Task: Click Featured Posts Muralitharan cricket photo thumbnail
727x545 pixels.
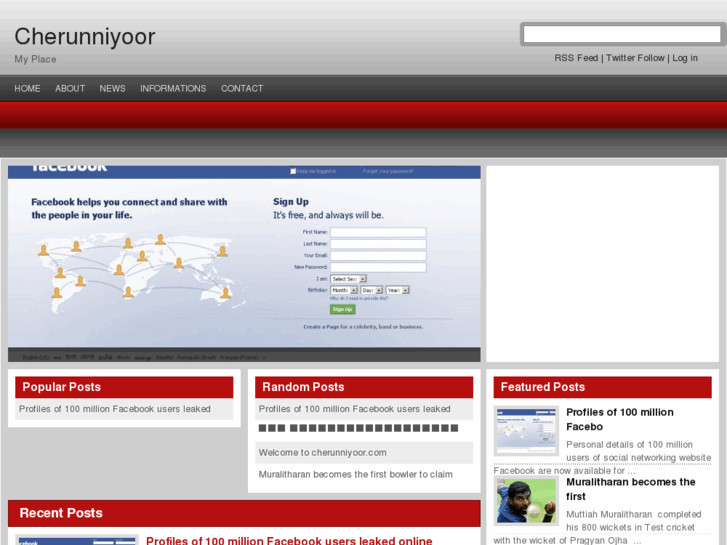Action: (x=526, y=501)
